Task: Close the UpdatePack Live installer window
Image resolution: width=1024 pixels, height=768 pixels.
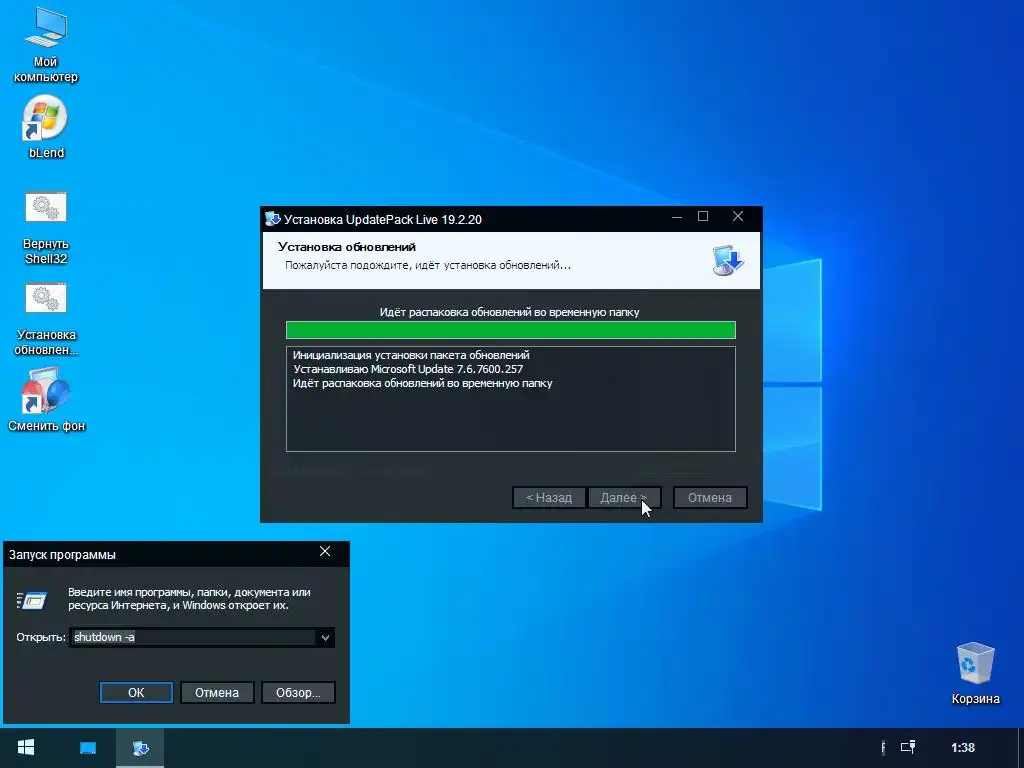Action: point(738,217)
